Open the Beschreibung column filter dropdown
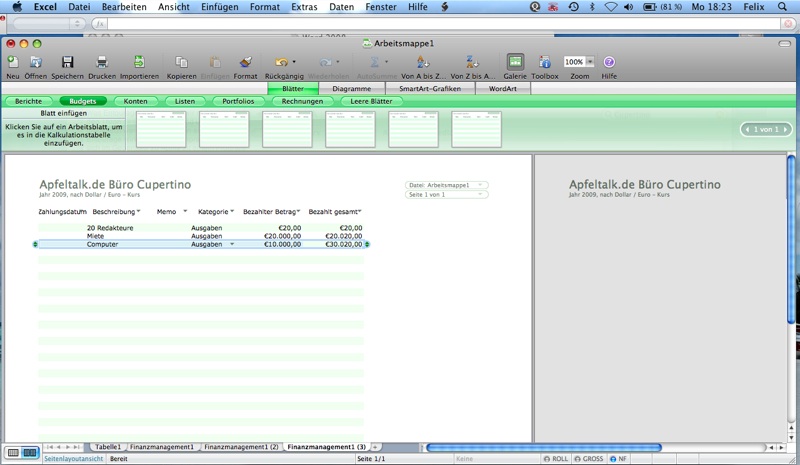The width and height of the screenshot is (800, 465). tap(138, 211)
